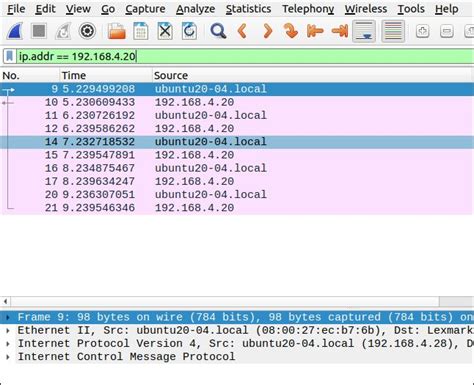
Task: Select packet 16 at time 8.234875467
Action: [237, 168]
